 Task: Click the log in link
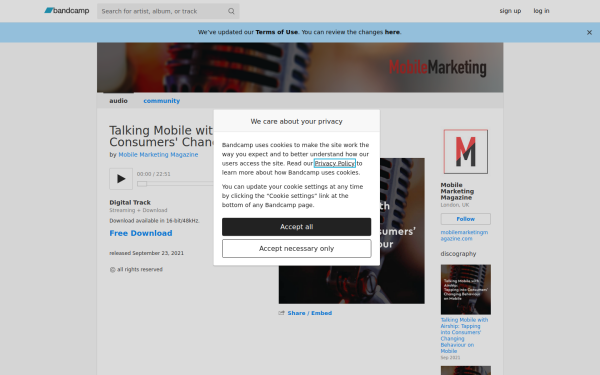coord(541,11)
